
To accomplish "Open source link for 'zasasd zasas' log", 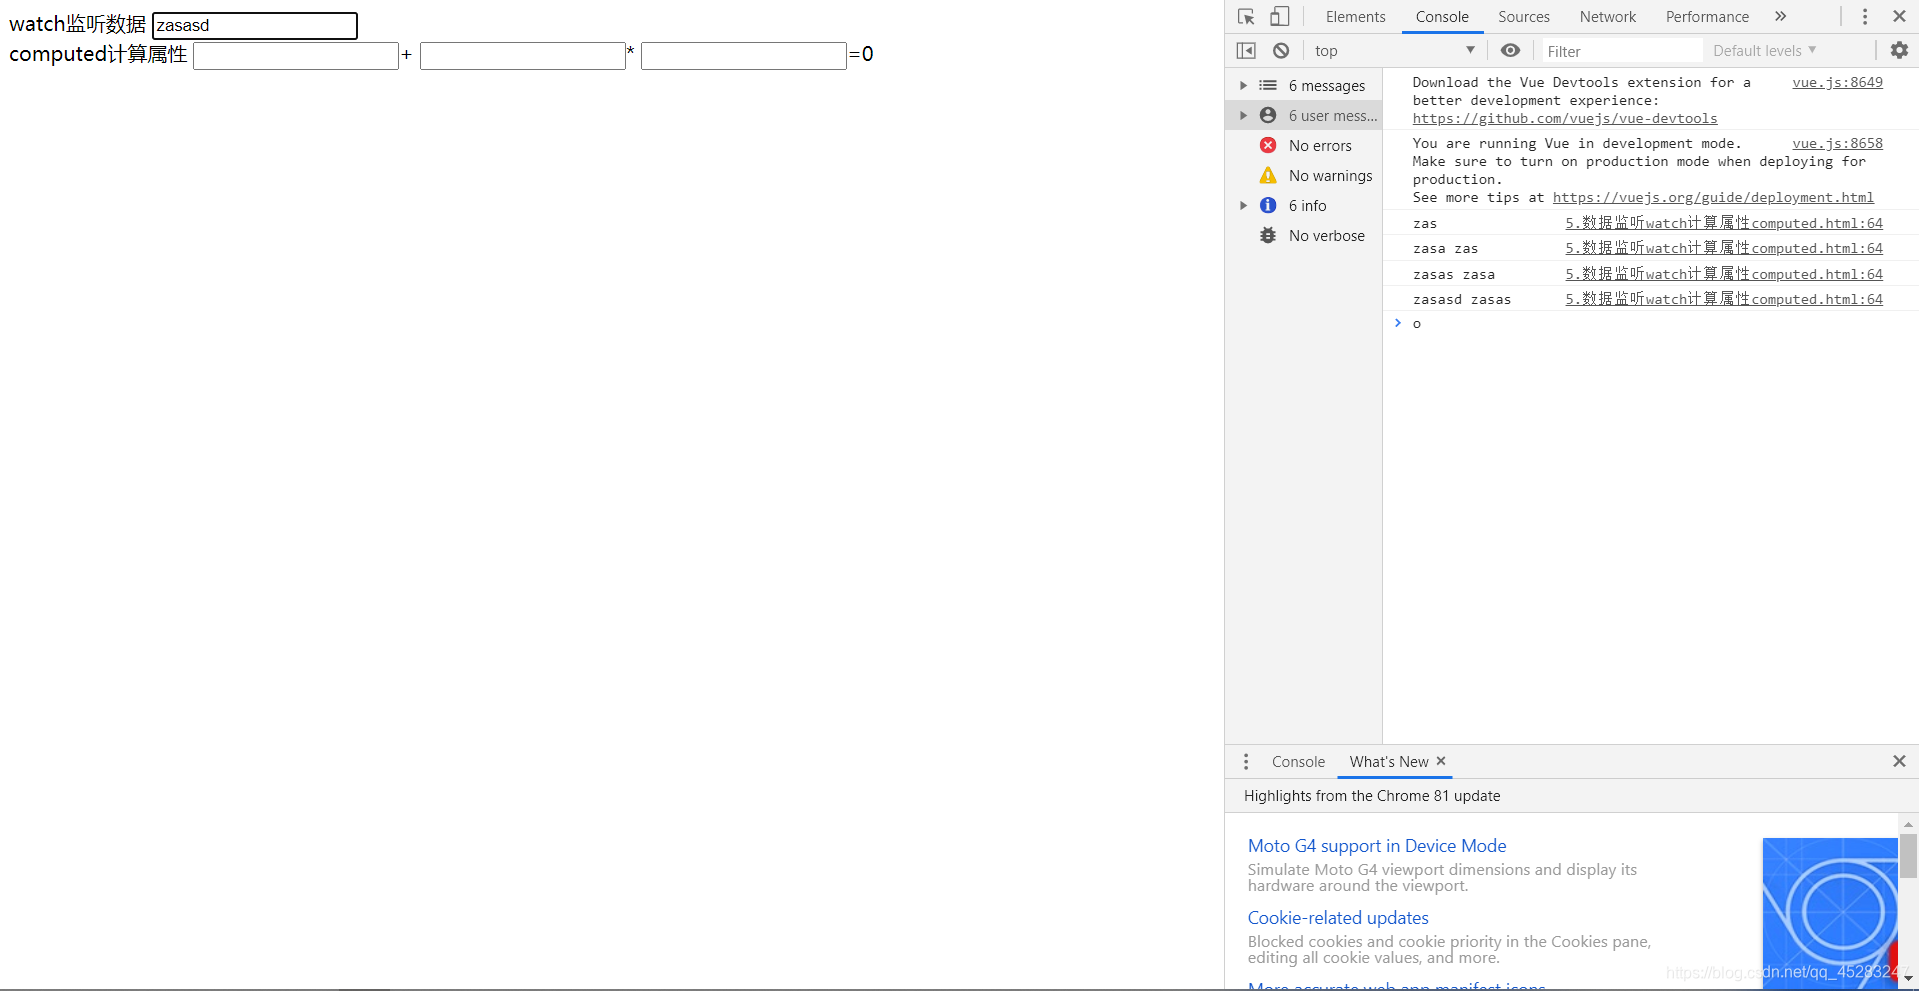I will click(1724, 300).
